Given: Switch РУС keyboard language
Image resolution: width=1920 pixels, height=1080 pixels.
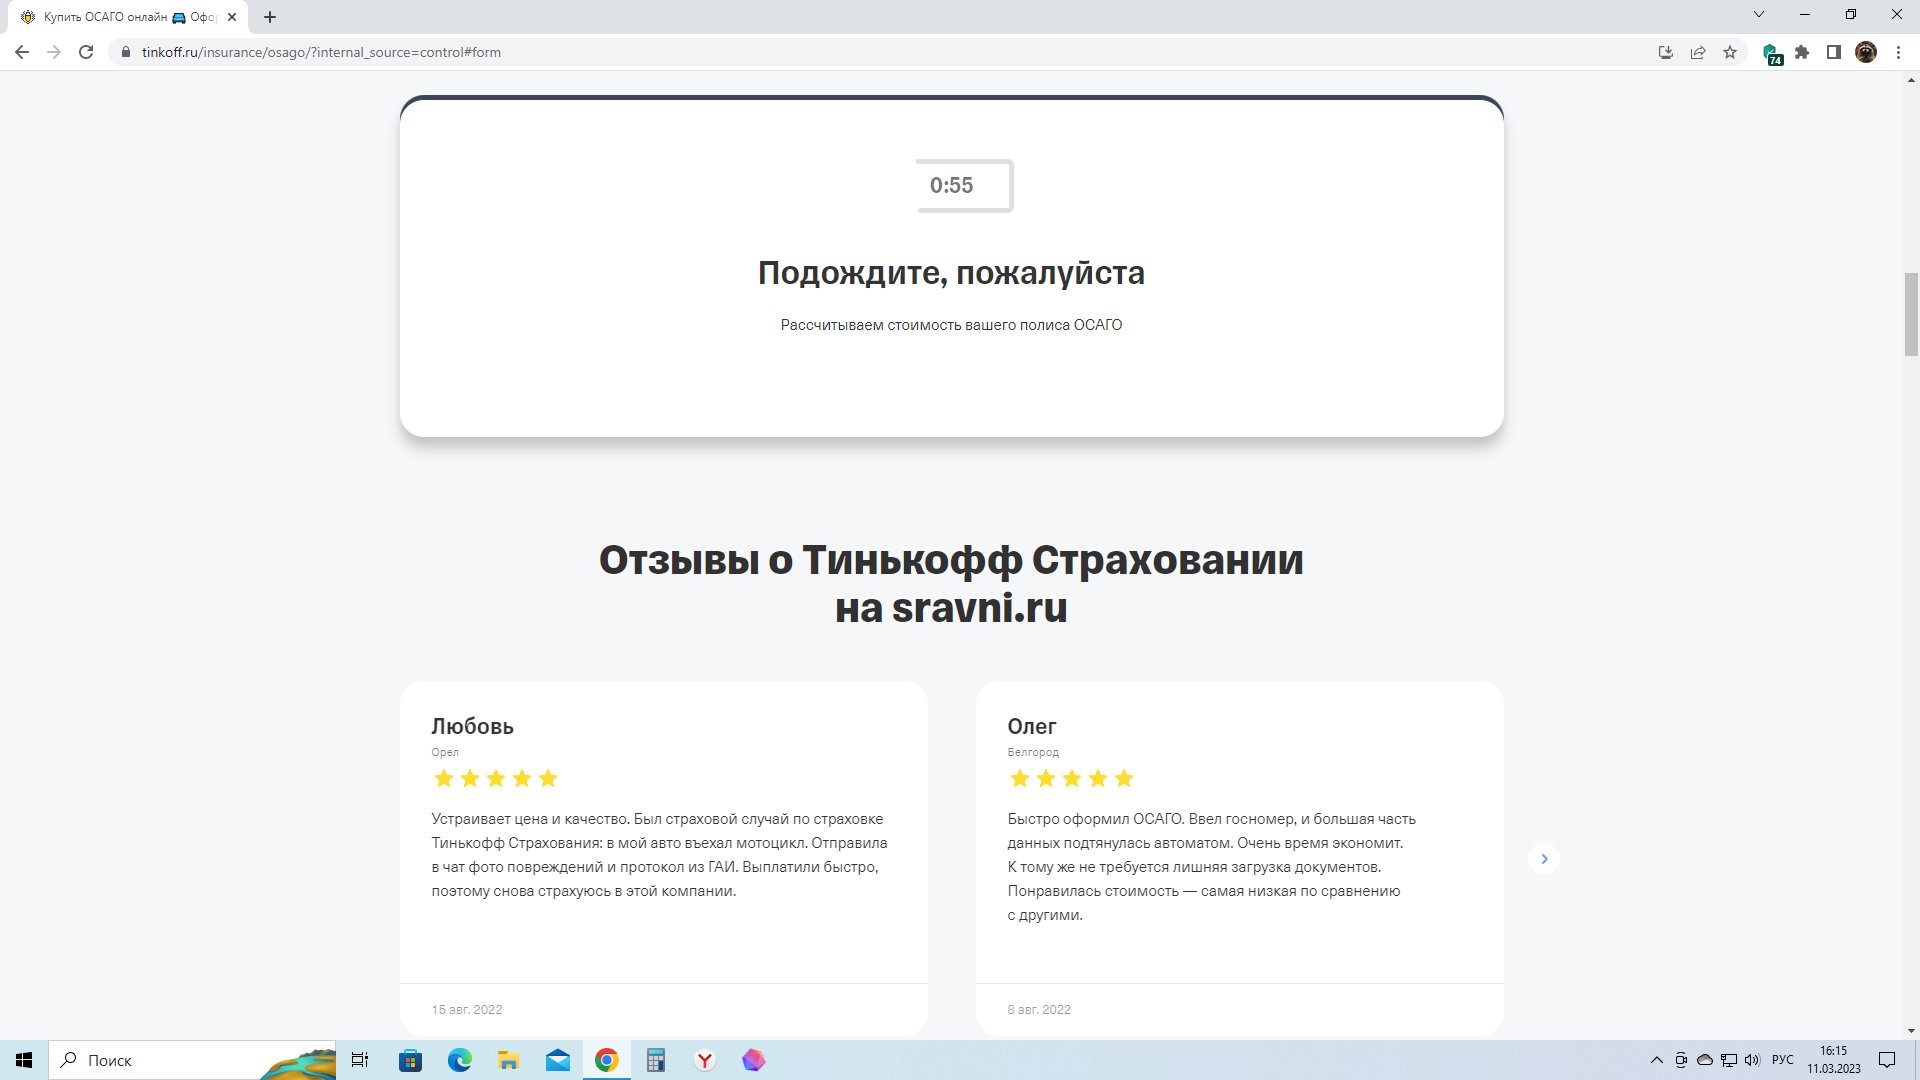Looking at the screenshot, I should pos(1783,1060).
